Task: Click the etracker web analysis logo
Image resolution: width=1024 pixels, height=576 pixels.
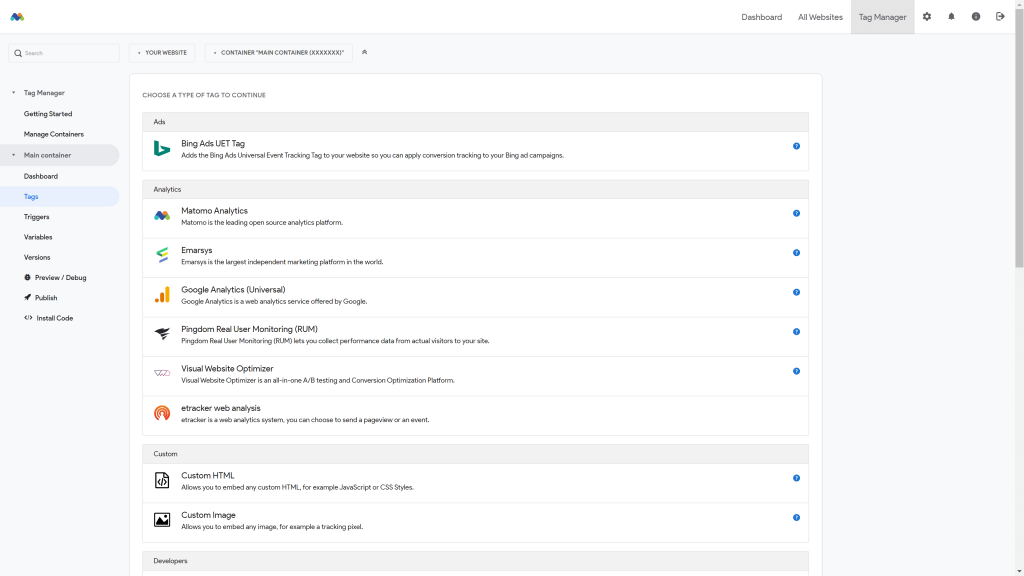Action: [162, 413]
